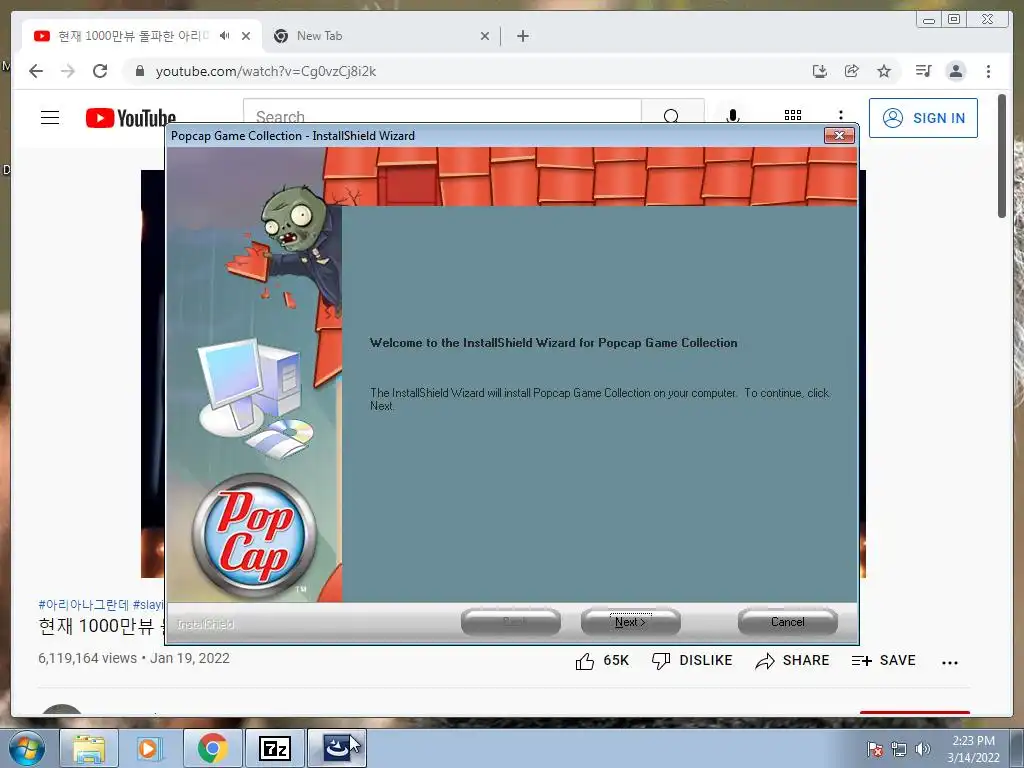Click Next in the InstallShield Wizard
This screenshot has width=1024, height=768.
(630, 622)
